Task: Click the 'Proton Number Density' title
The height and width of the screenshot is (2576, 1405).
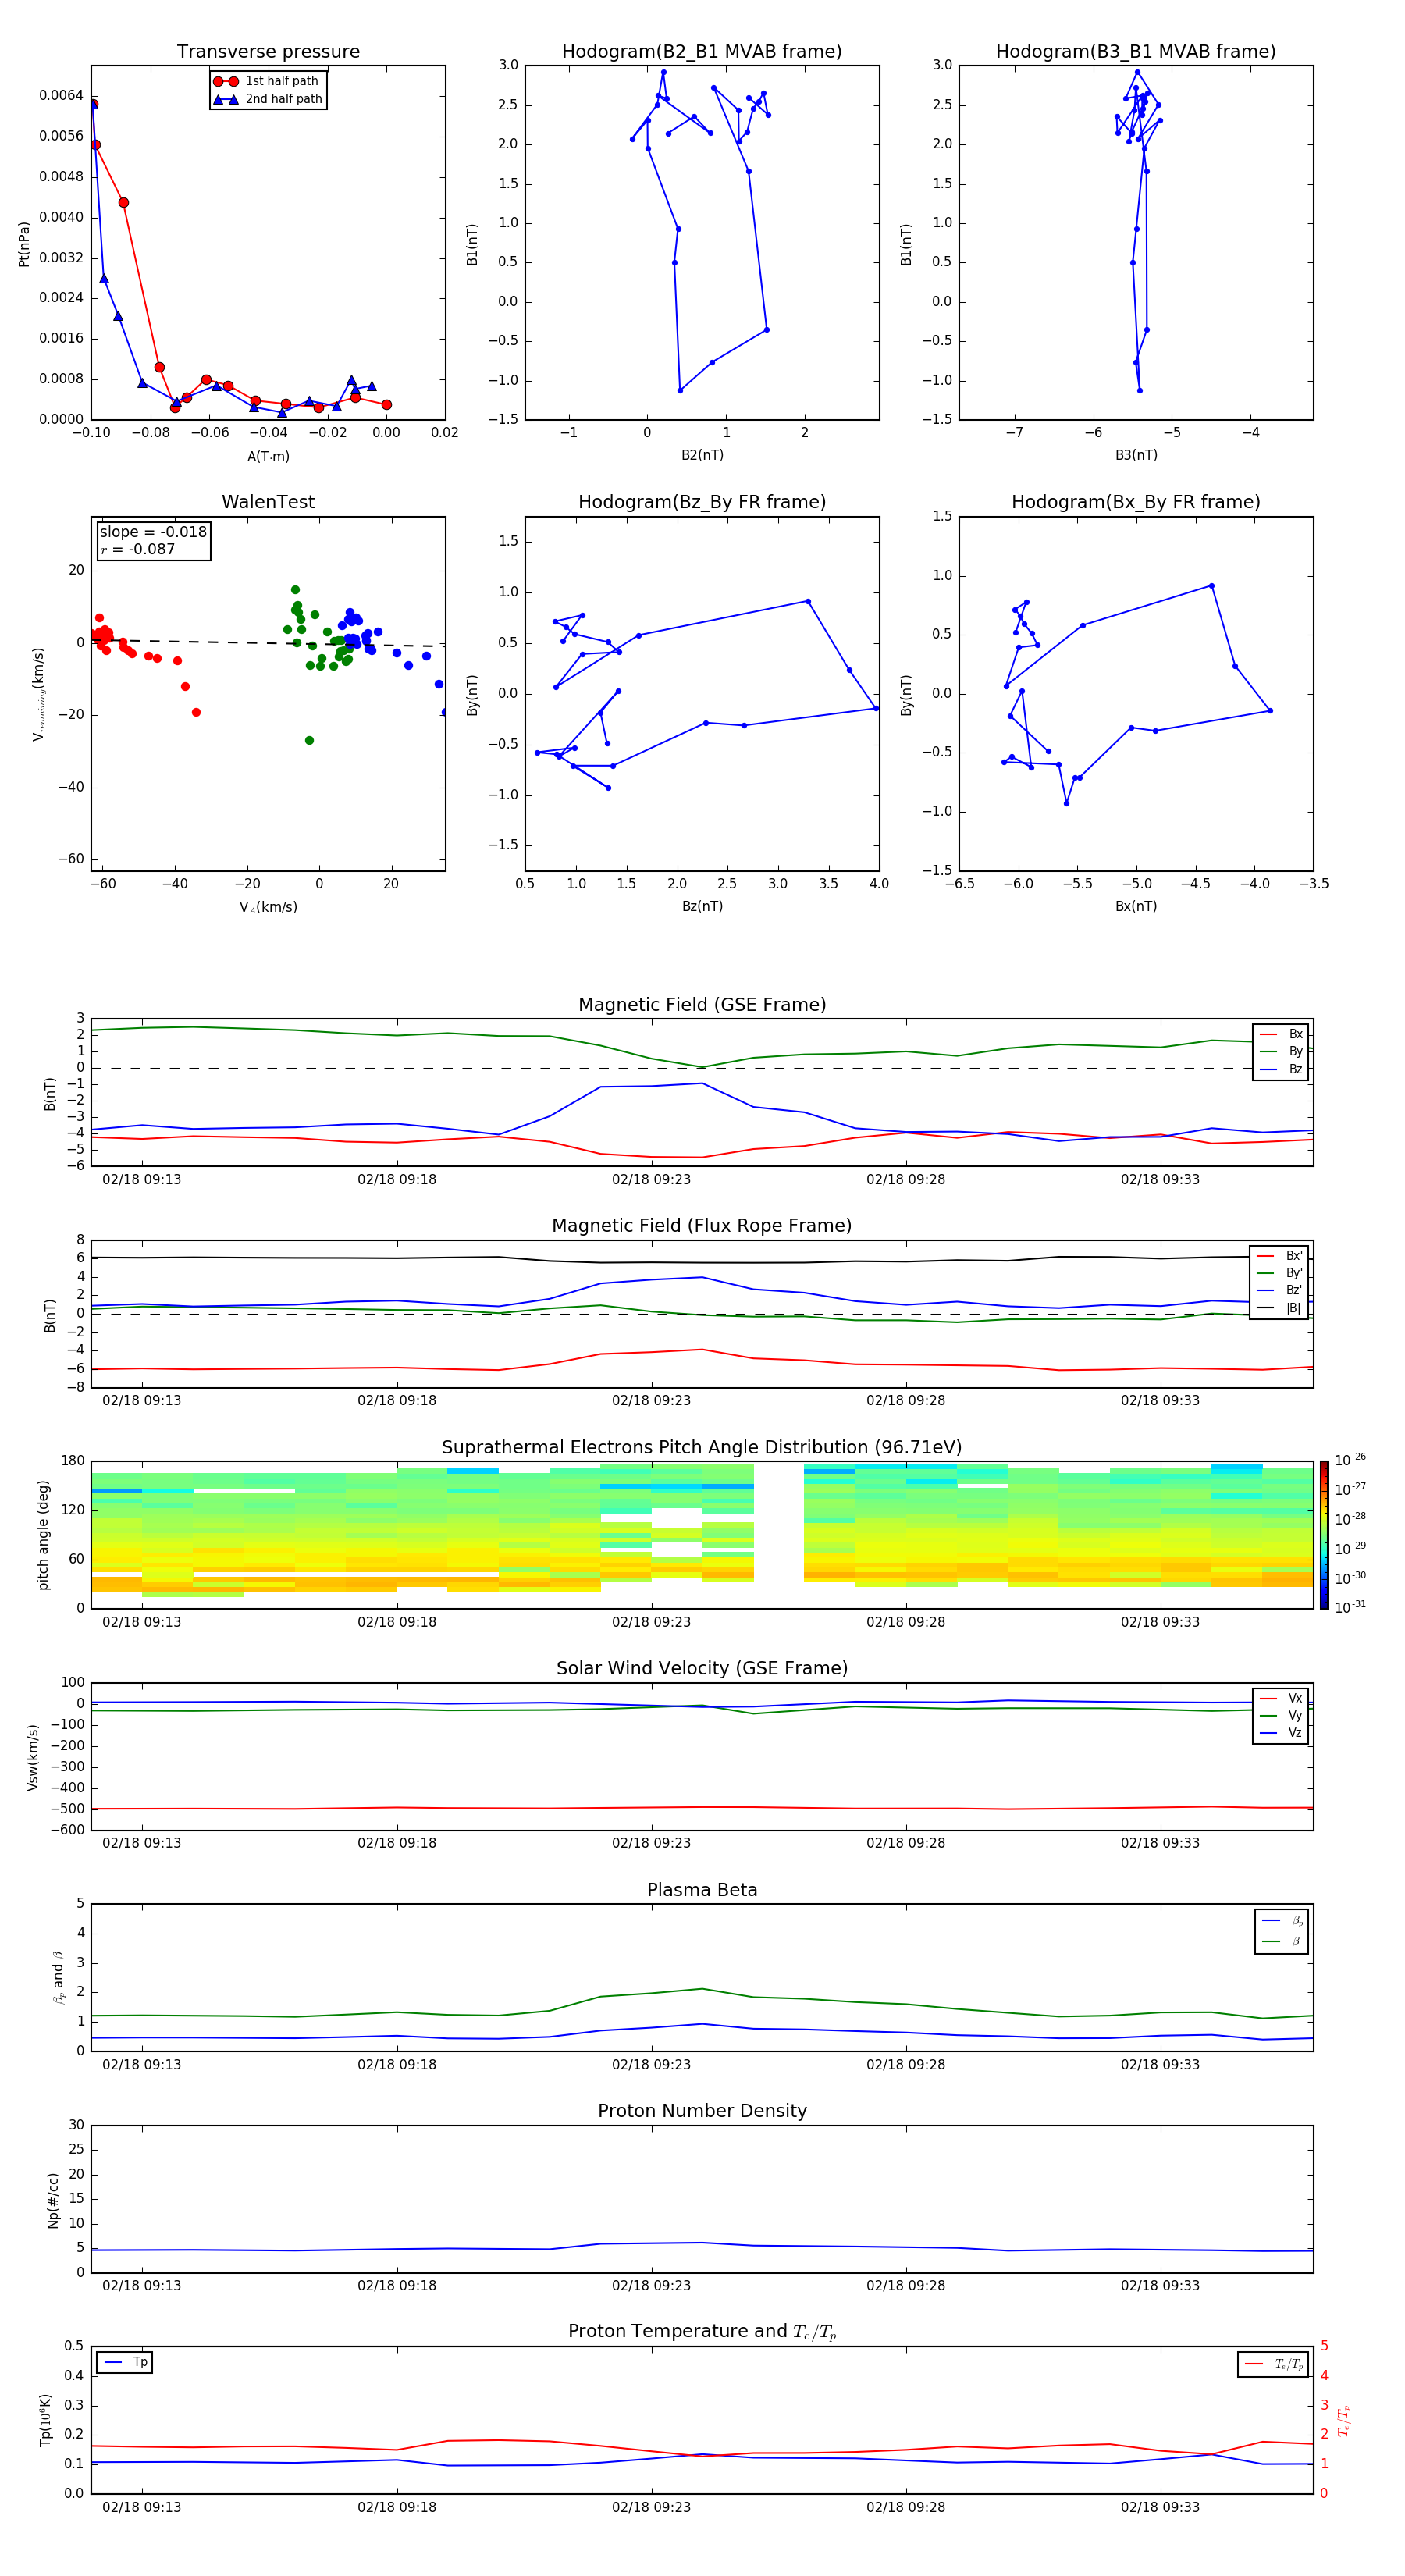Action: (701, 2111)
